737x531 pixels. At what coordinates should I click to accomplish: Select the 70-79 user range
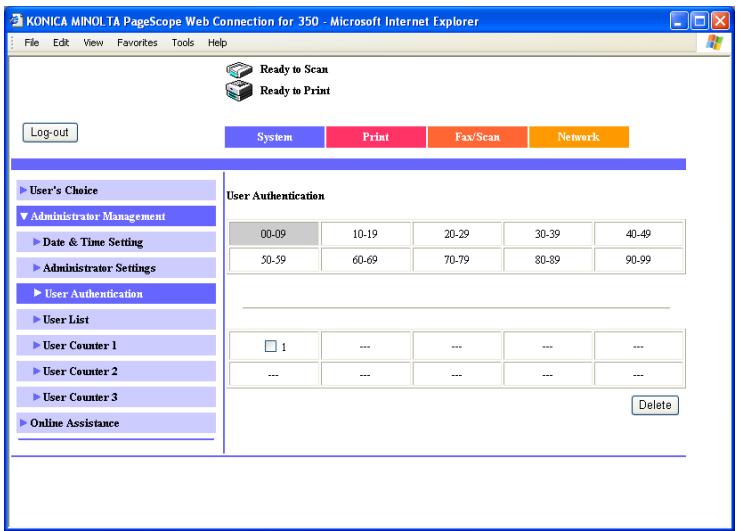tap(457, 260)
